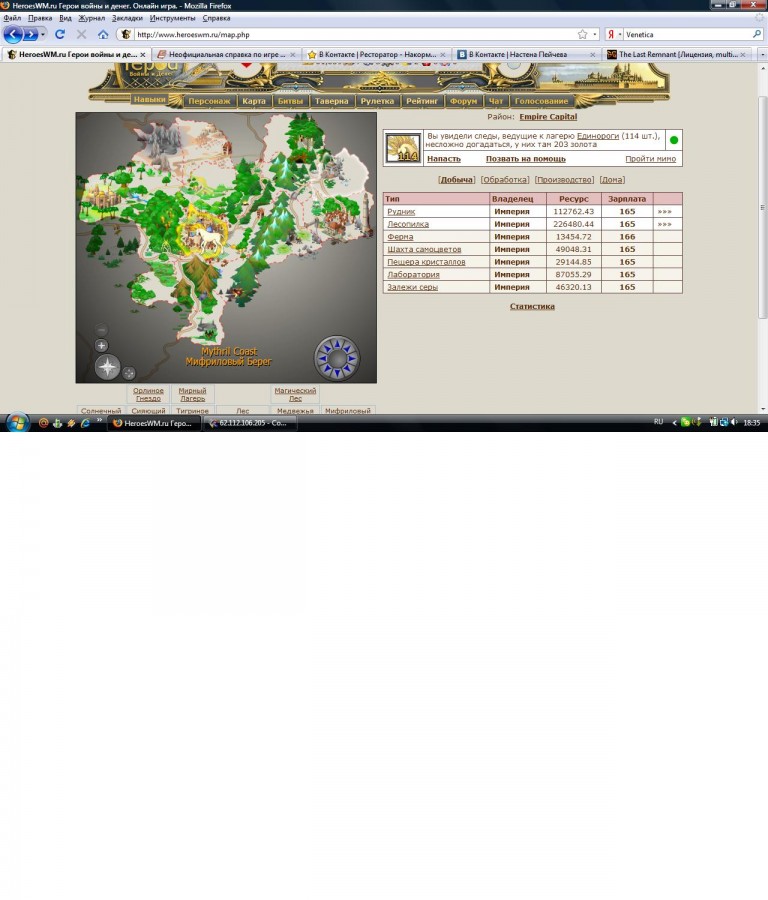The width and height of the screenshot is (768, 900).
Task: Zoom in the map with plus button
Action: (x=102, y=346)
